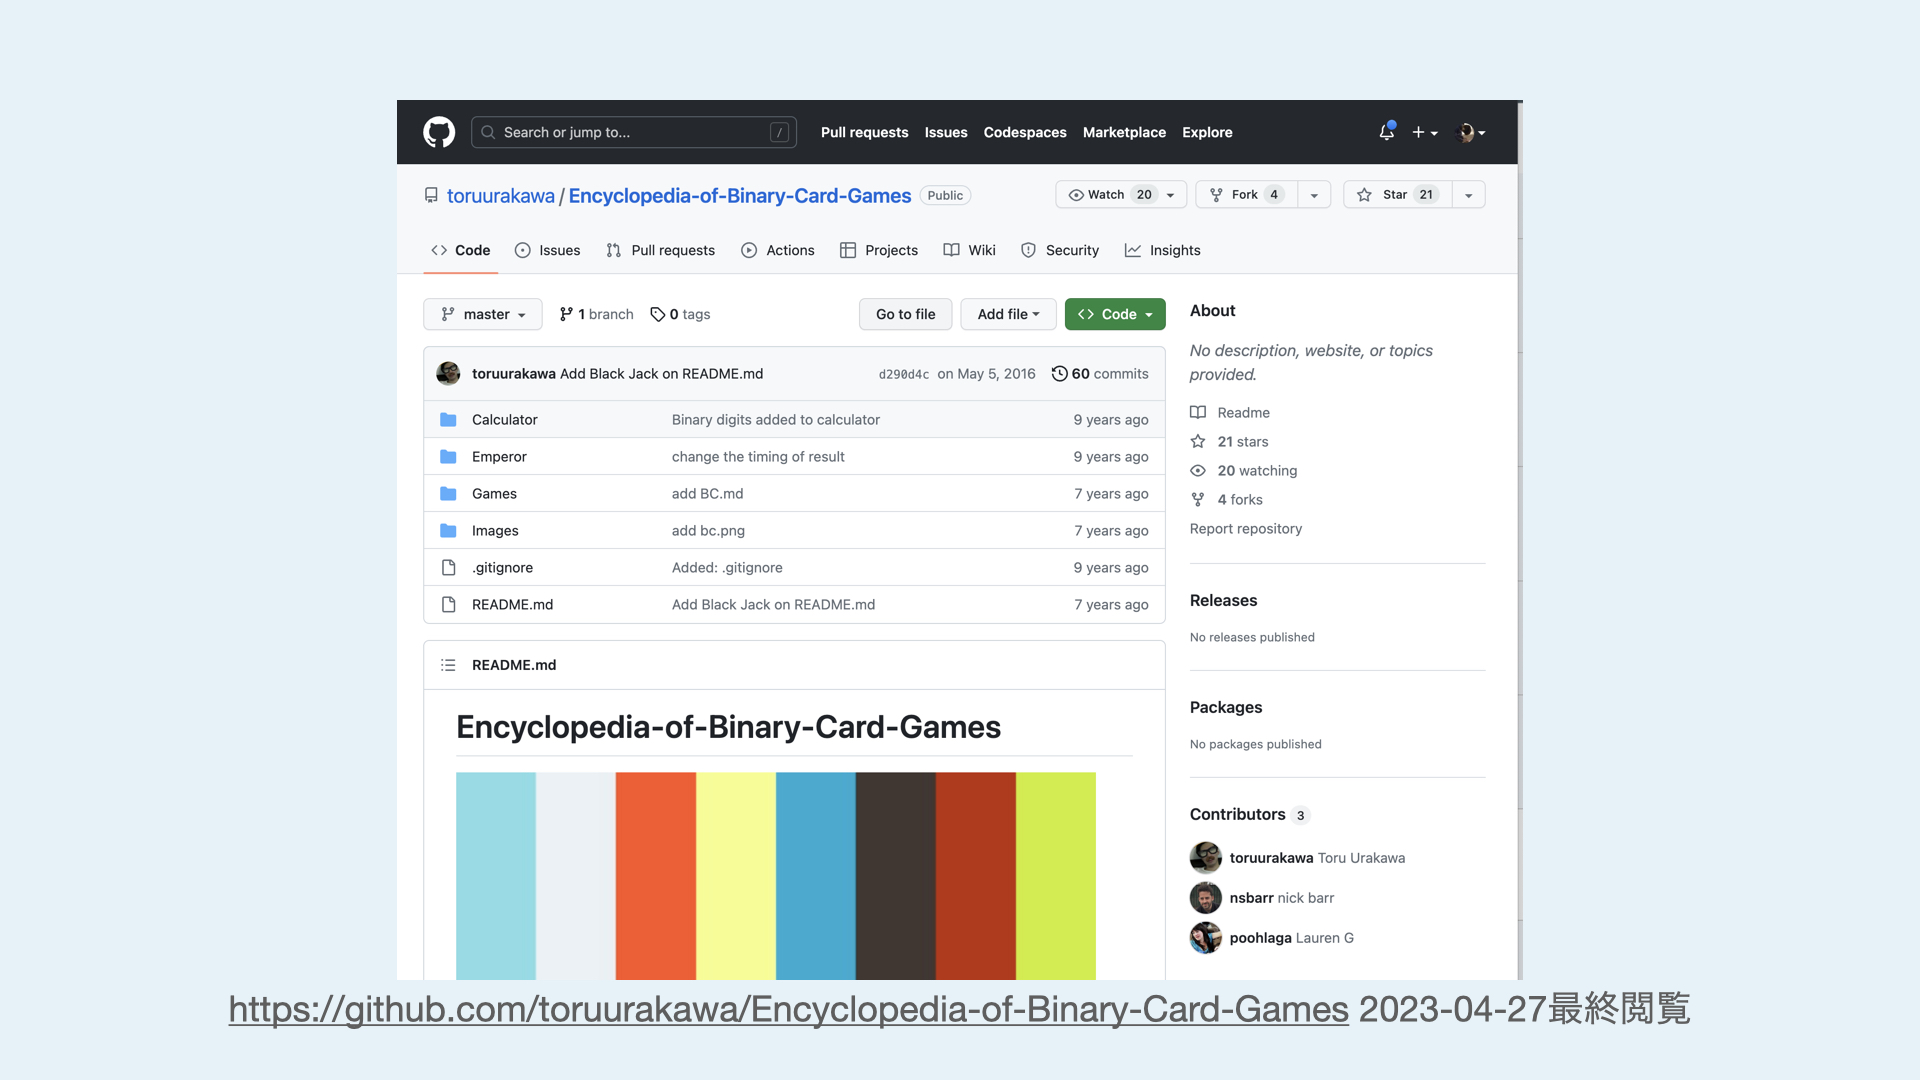Click the orange stripe in README image
1920x1080 pixels.
coord(655,875)
